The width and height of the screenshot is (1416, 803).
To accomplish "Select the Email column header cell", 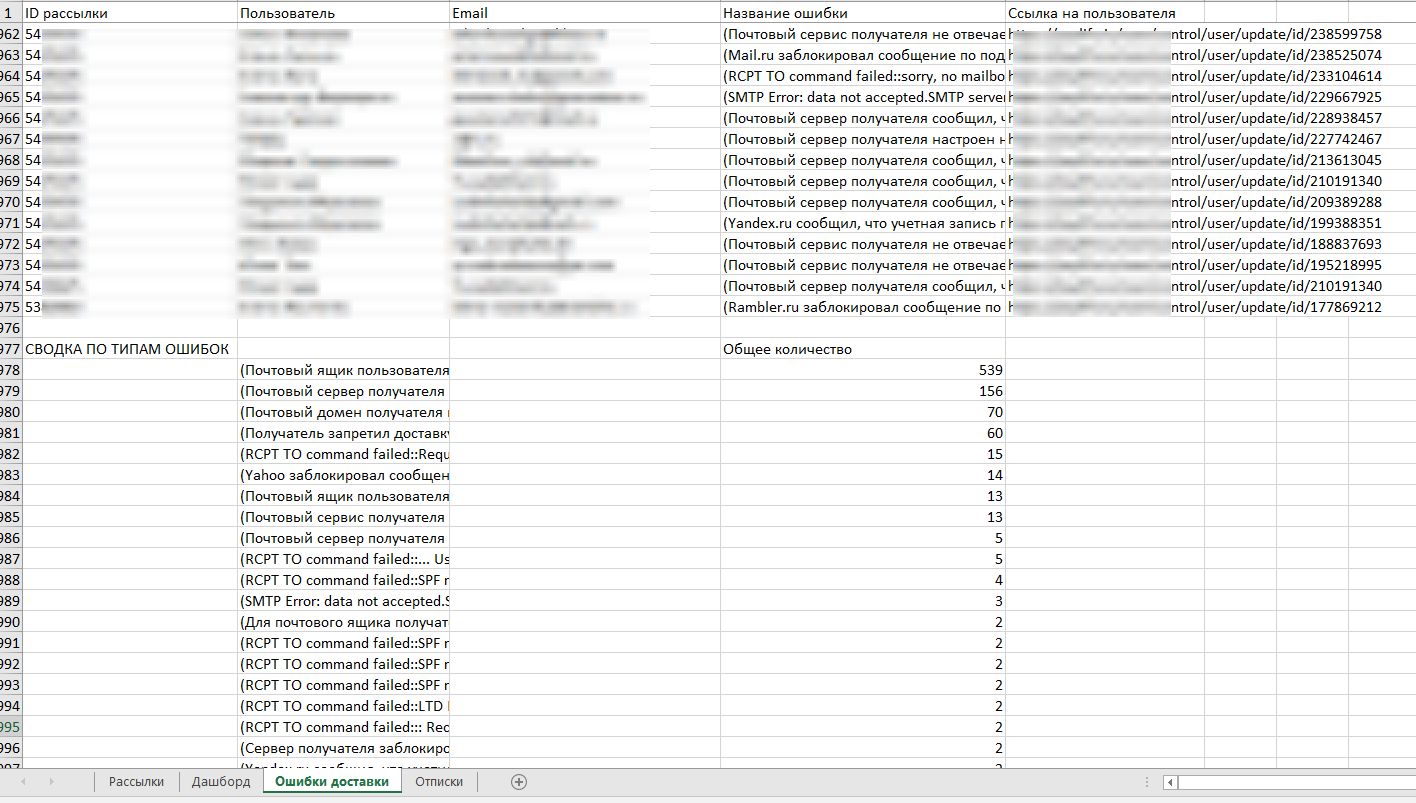I will pos(584,13).
